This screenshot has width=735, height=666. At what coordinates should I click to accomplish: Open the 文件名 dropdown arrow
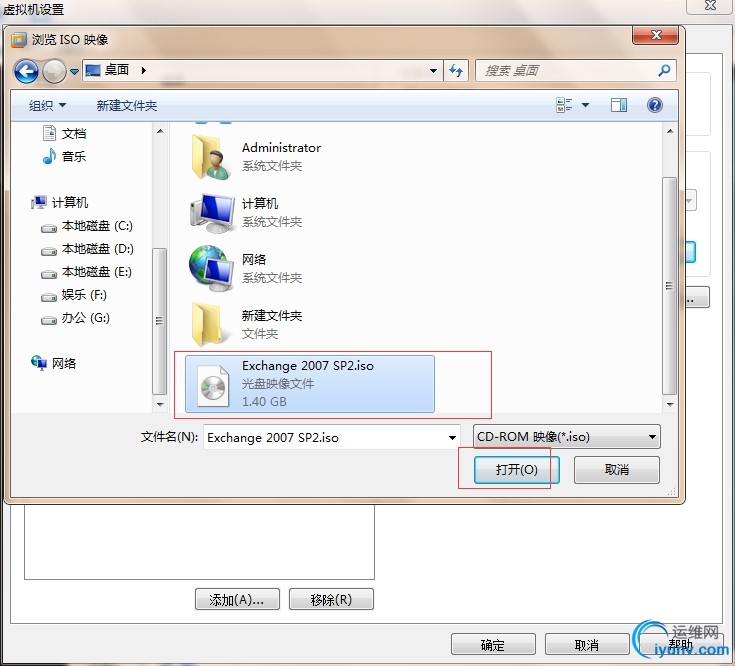click(452, 437)
